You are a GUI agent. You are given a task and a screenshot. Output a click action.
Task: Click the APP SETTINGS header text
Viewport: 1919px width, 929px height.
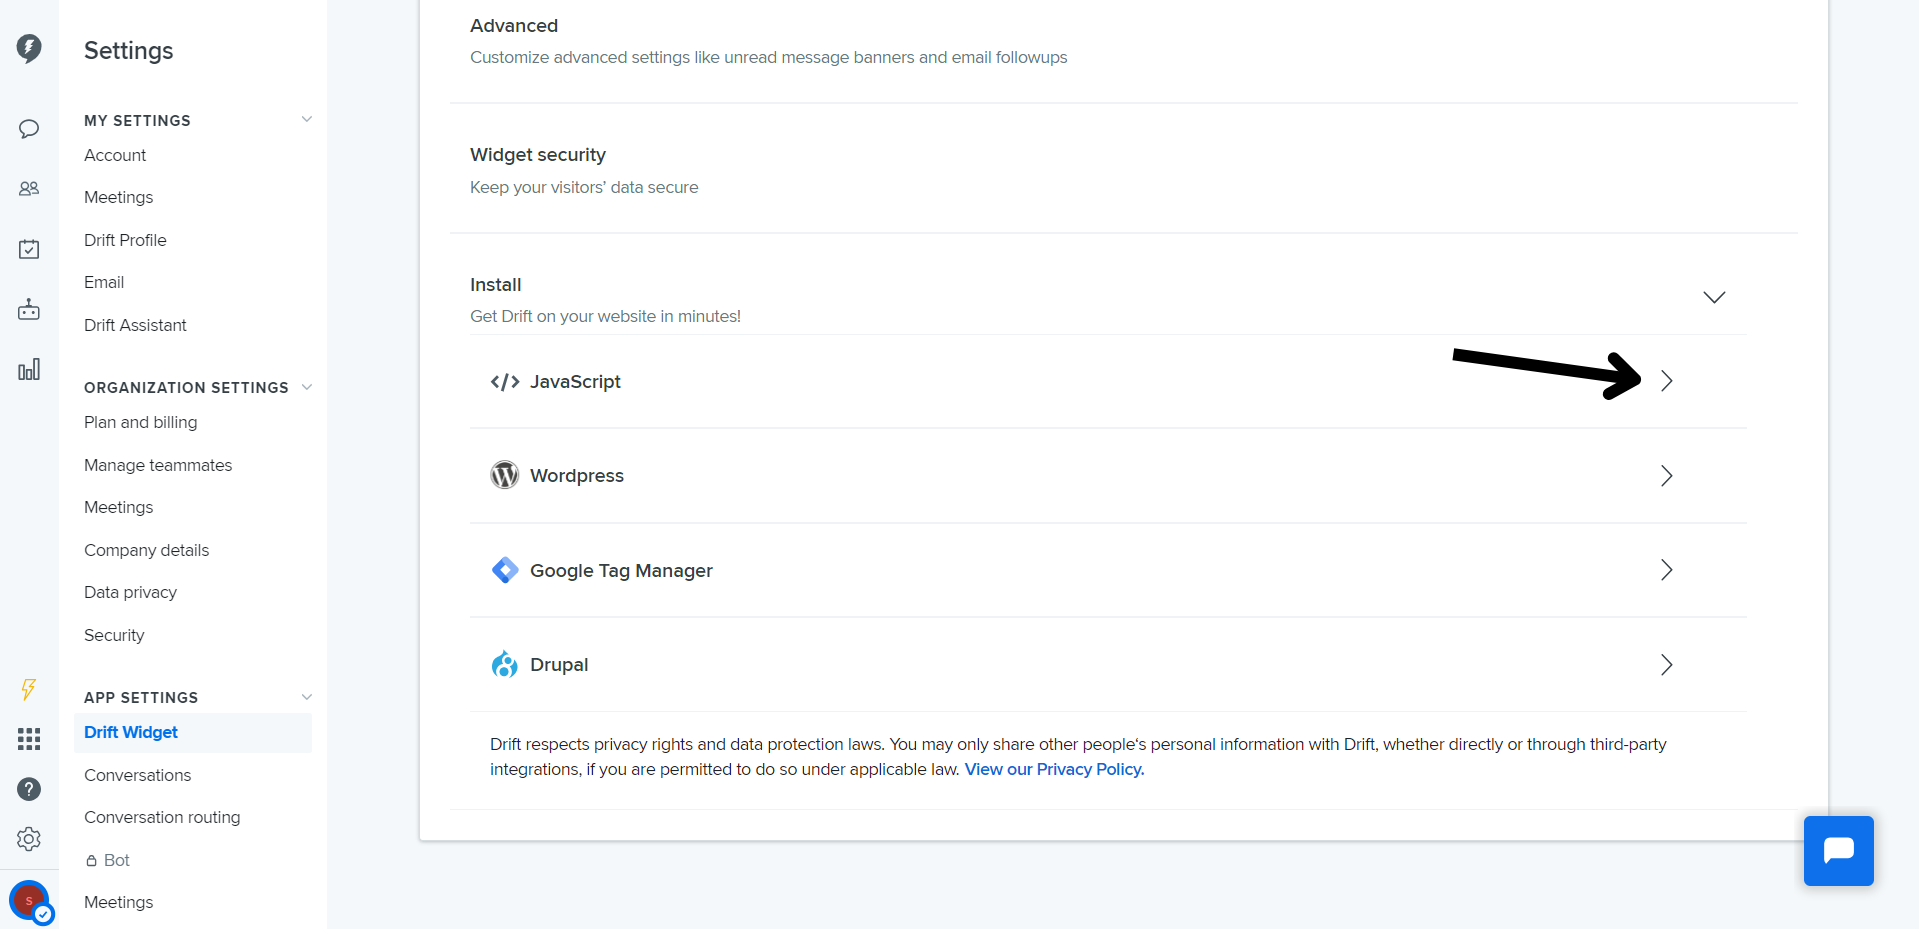[x=141, y=697]
